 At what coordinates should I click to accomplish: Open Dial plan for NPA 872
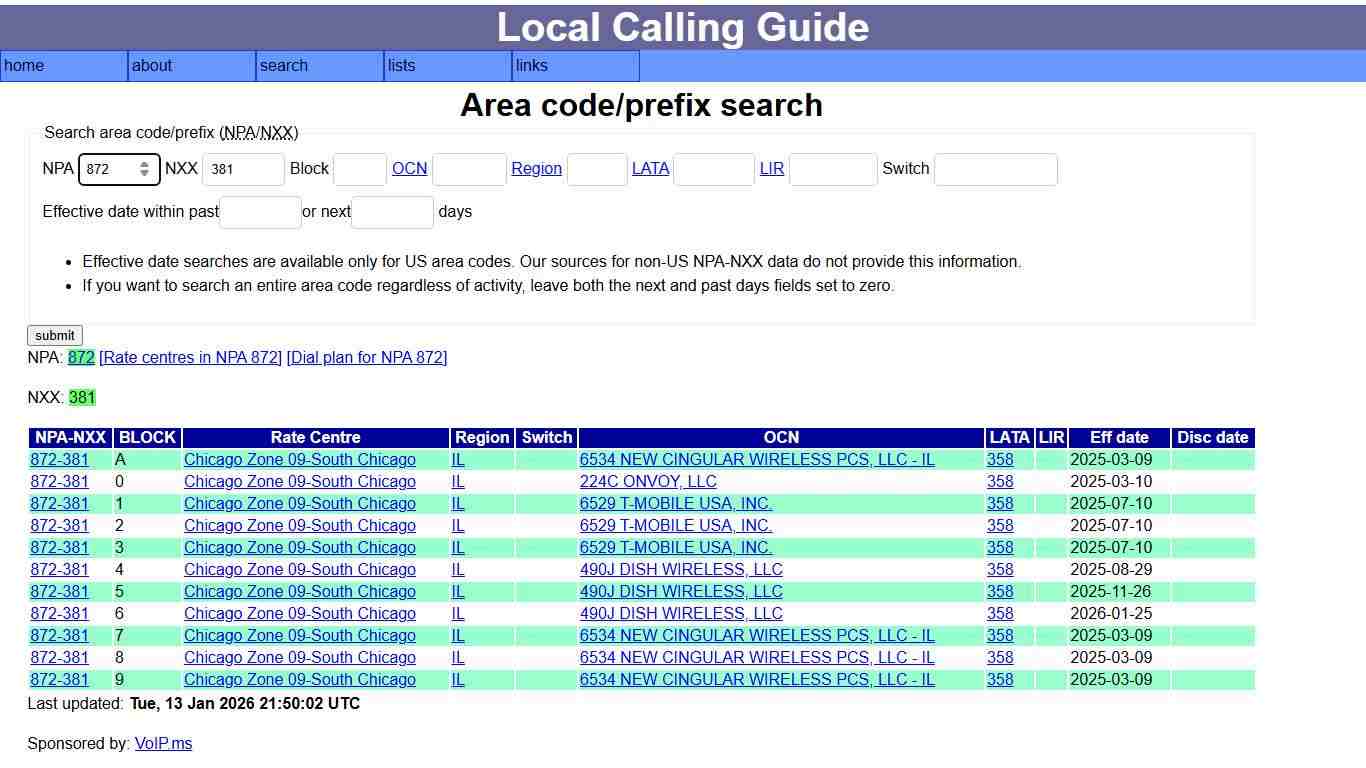click(366, 357)
